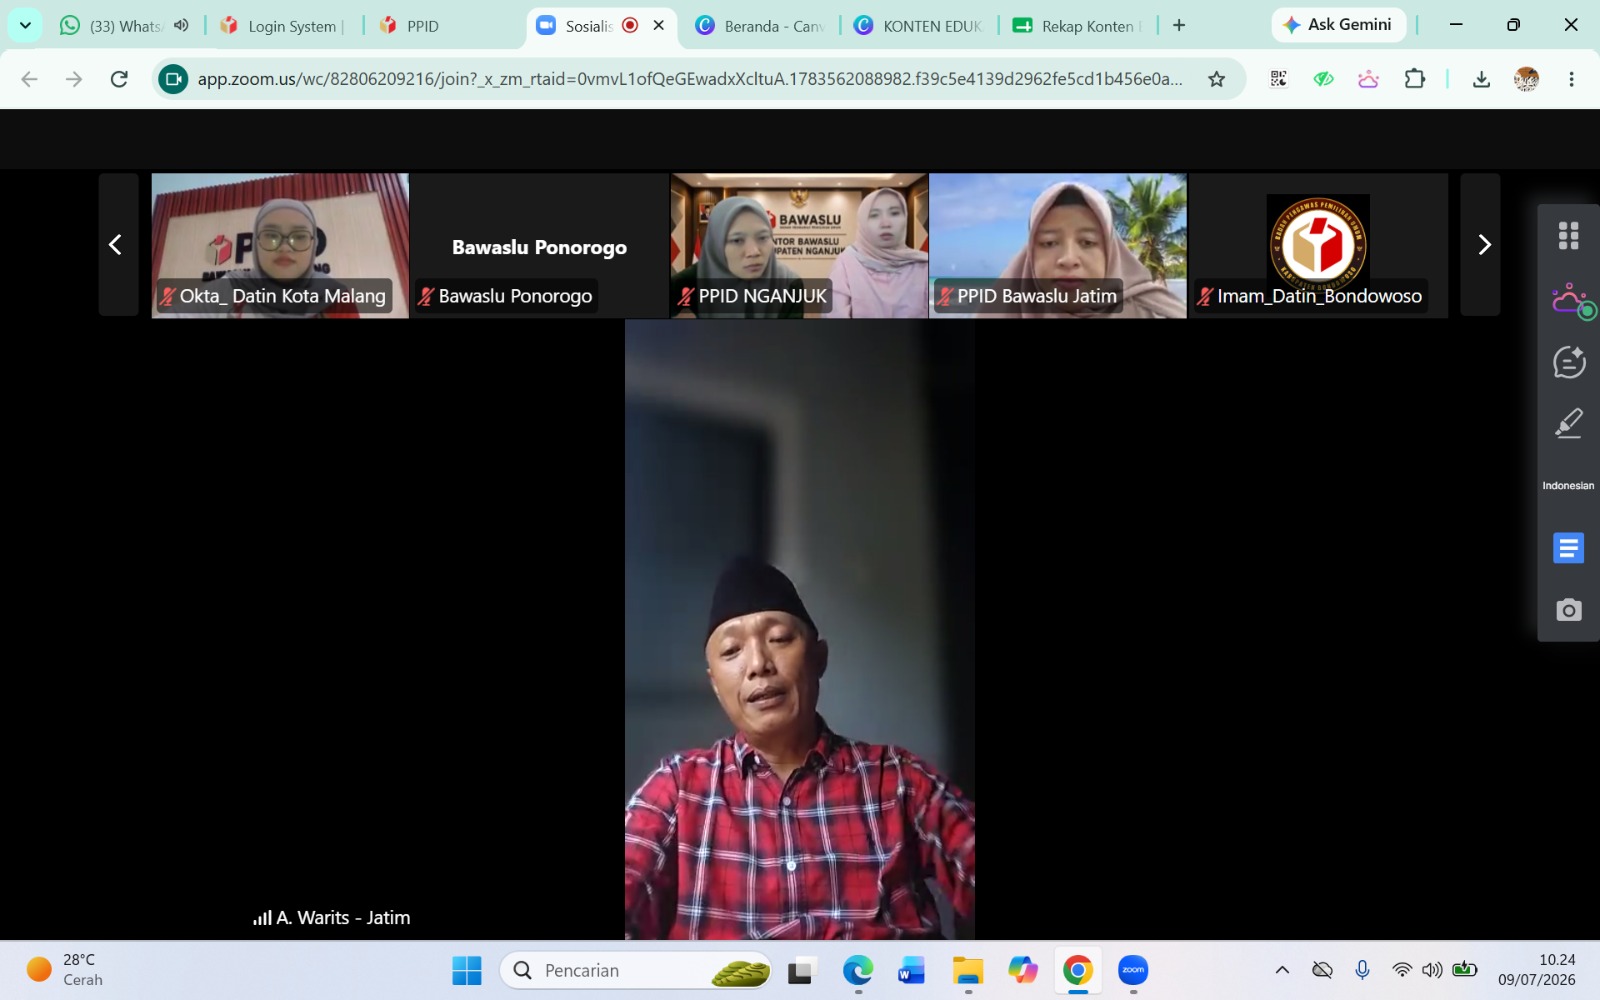
Task: Expand the hidden system tray icons
Action: [1282, 970]
